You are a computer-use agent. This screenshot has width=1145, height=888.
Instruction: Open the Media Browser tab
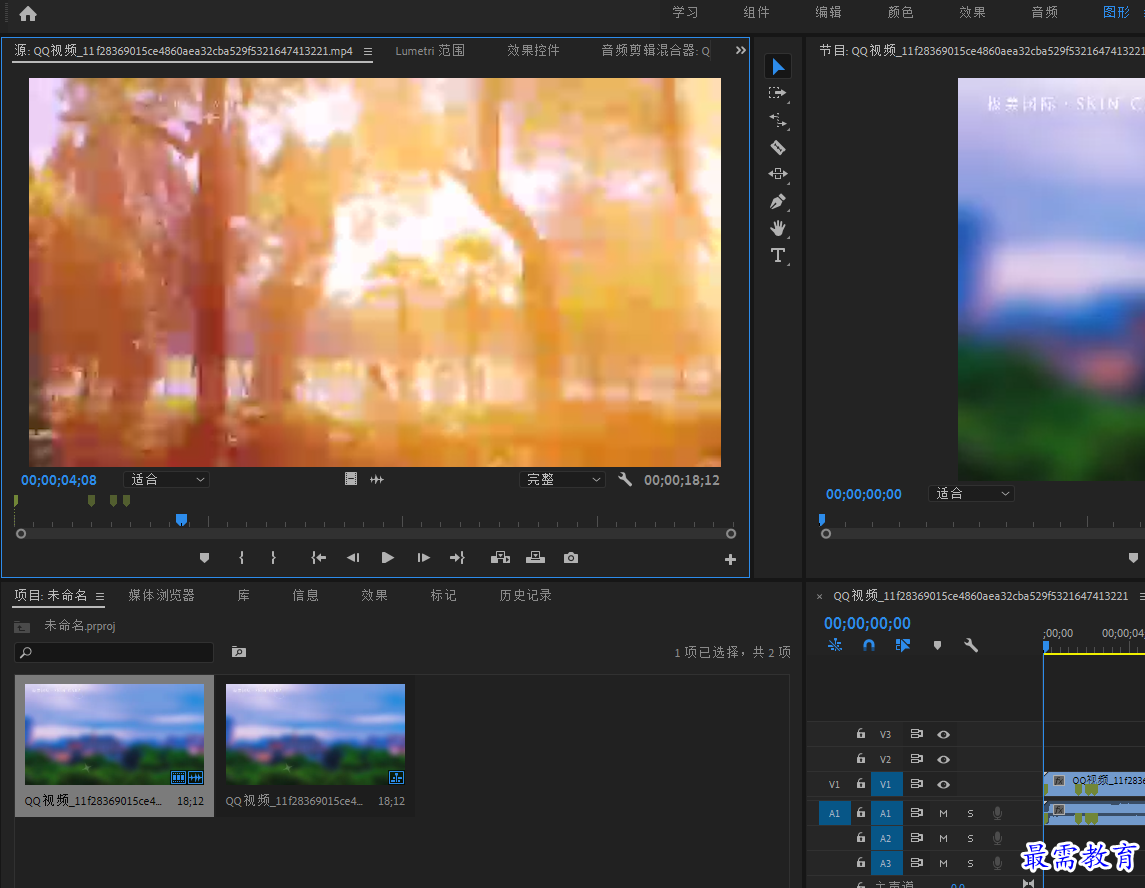pyautogui.click(x=161, y=595)
